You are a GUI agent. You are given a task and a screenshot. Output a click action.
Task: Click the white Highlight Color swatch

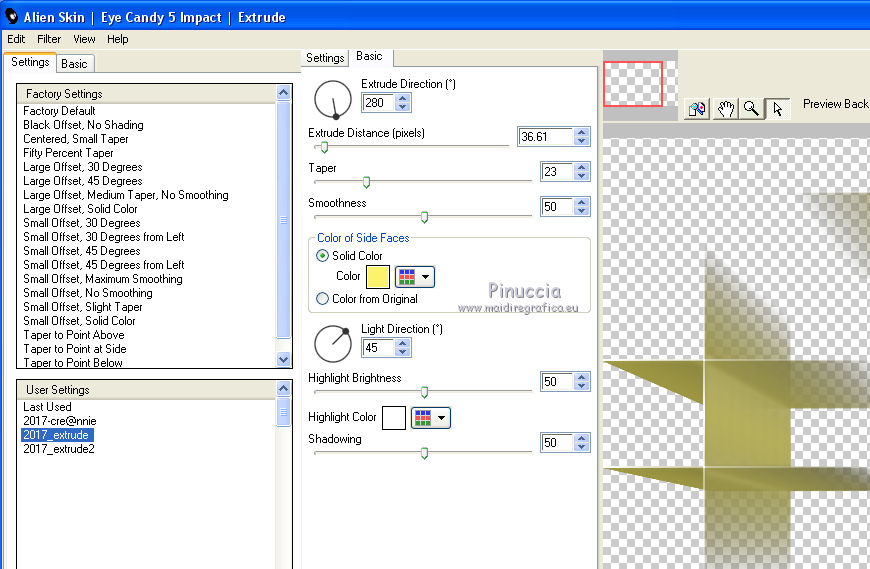pos(394,418)
